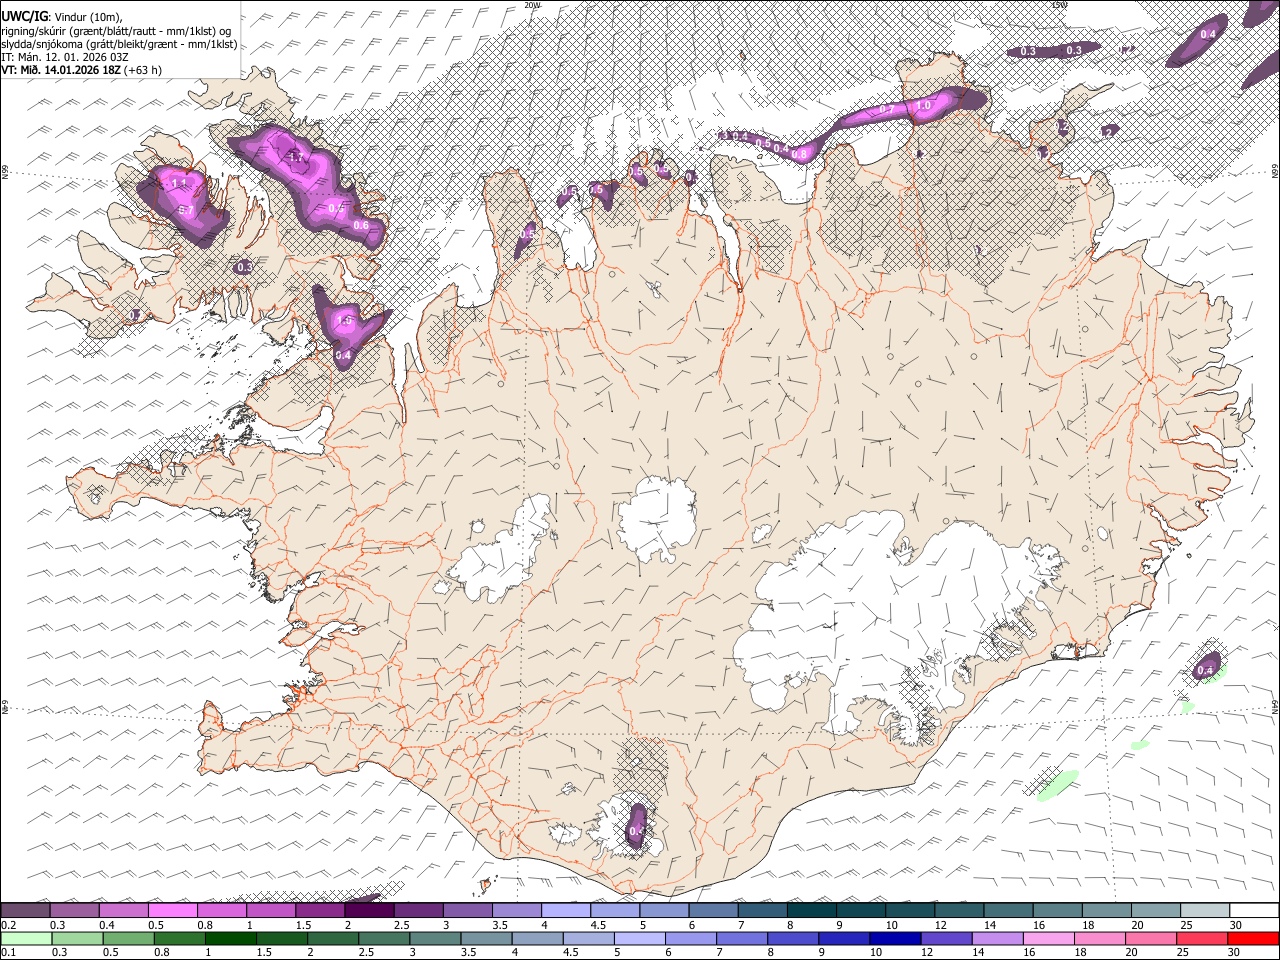The height and width of the screenshot is (960, 1280).
Task: Click the '30' tick on the upper legend scale
Action: tap(1234, 925)
